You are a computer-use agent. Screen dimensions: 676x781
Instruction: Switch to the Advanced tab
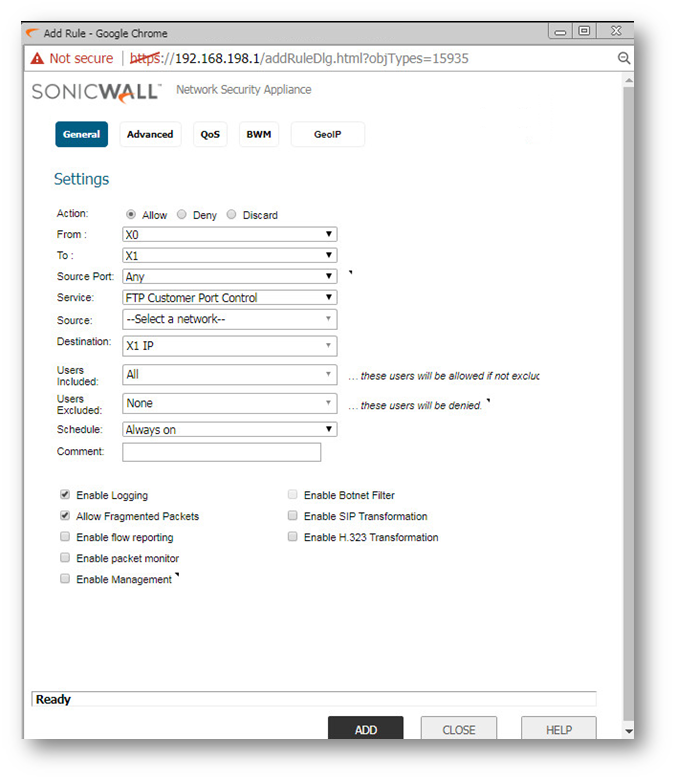[x=150, y=134]
